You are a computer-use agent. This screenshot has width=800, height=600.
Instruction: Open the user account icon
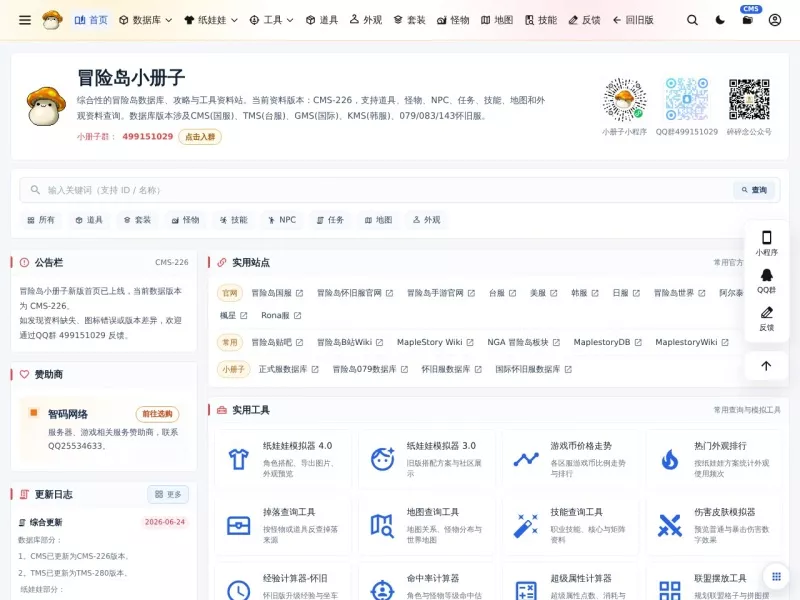coord(774,20)
